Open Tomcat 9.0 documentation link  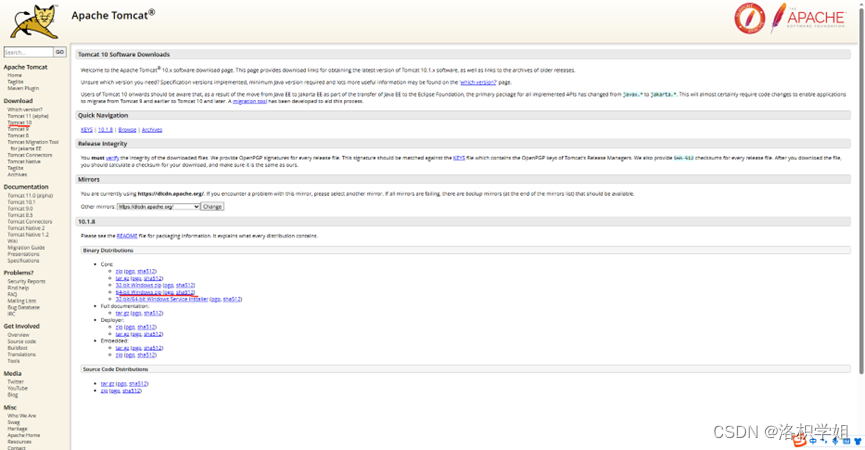pos(20,209)
